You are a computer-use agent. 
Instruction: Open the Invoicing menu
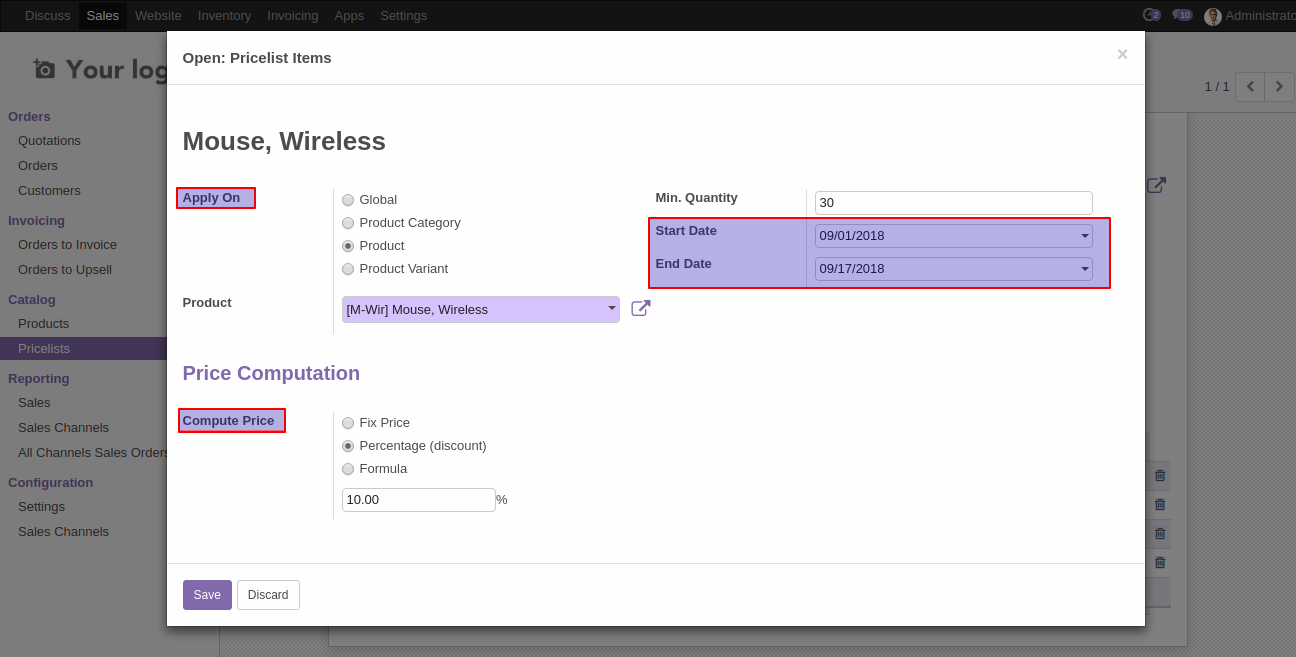[293, 15]
